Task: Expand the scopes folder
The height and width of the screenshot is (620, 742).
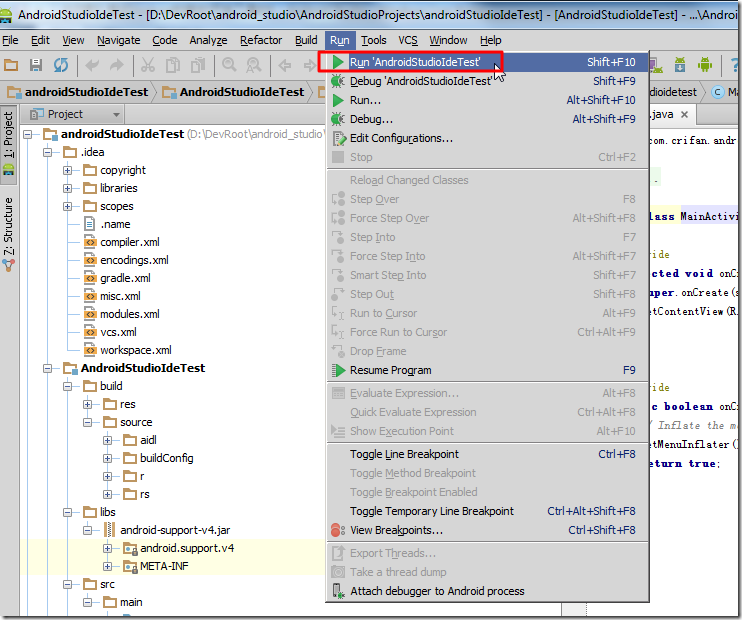Action: pyautogui.click(x=68, y=206)
